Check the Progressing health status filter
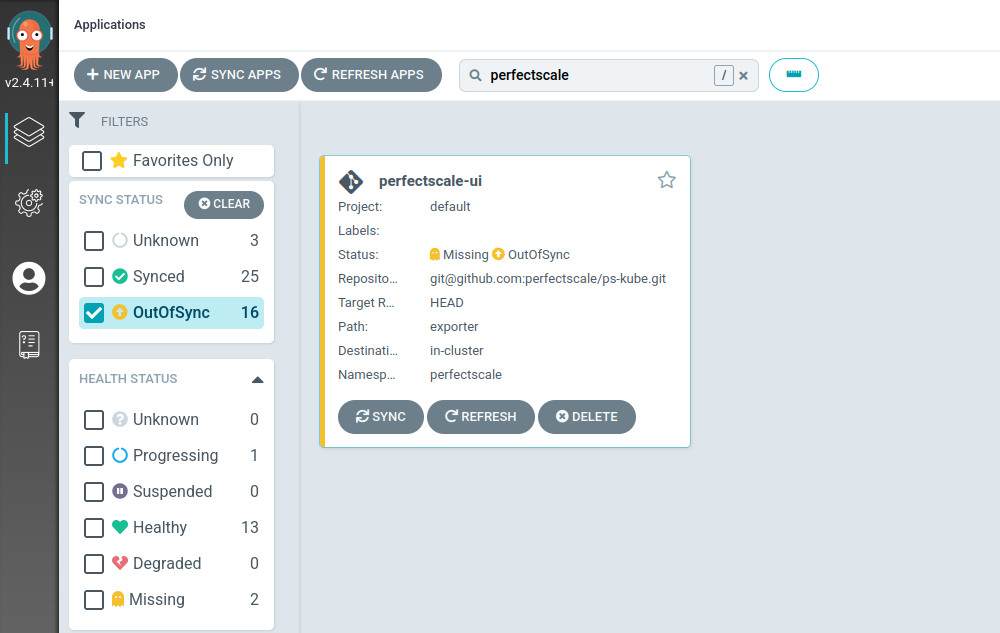1000x633 pixels. click(x=94, y=455)
